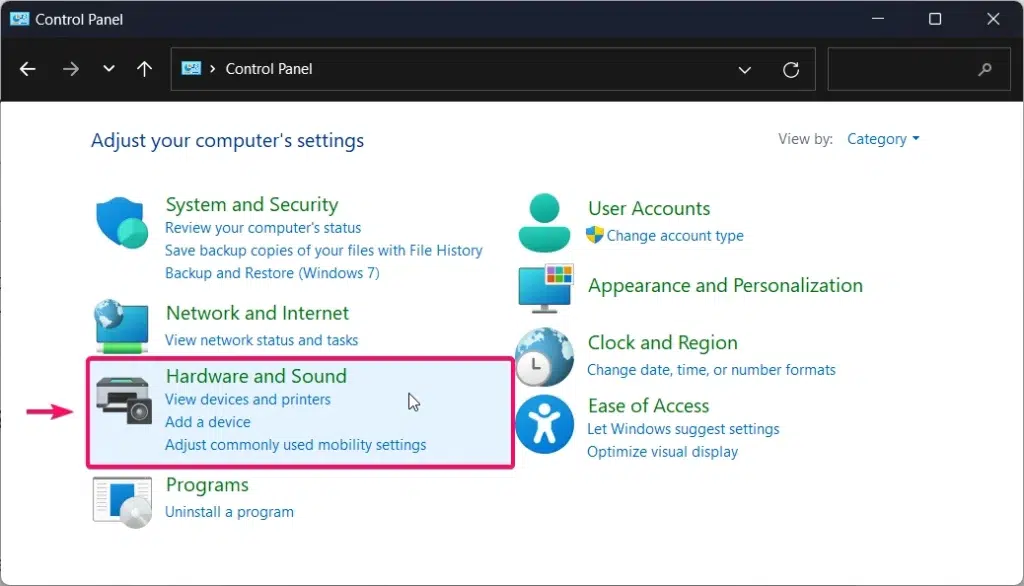Open Programs category heading
The image size is (1024, 586).
coord(207,485)
